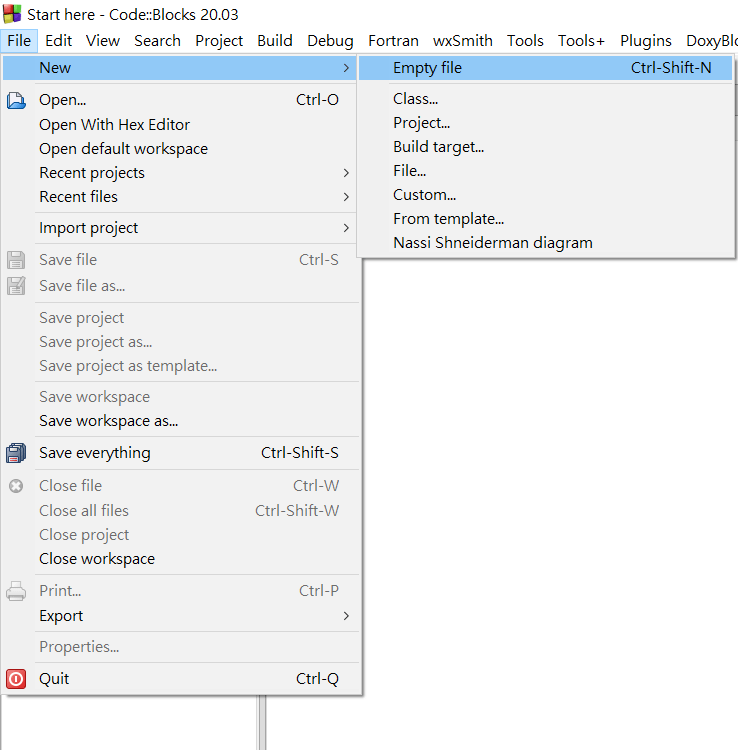Choose Custom... from New submenu
The image size is (738, 750).
coord(545,195)
